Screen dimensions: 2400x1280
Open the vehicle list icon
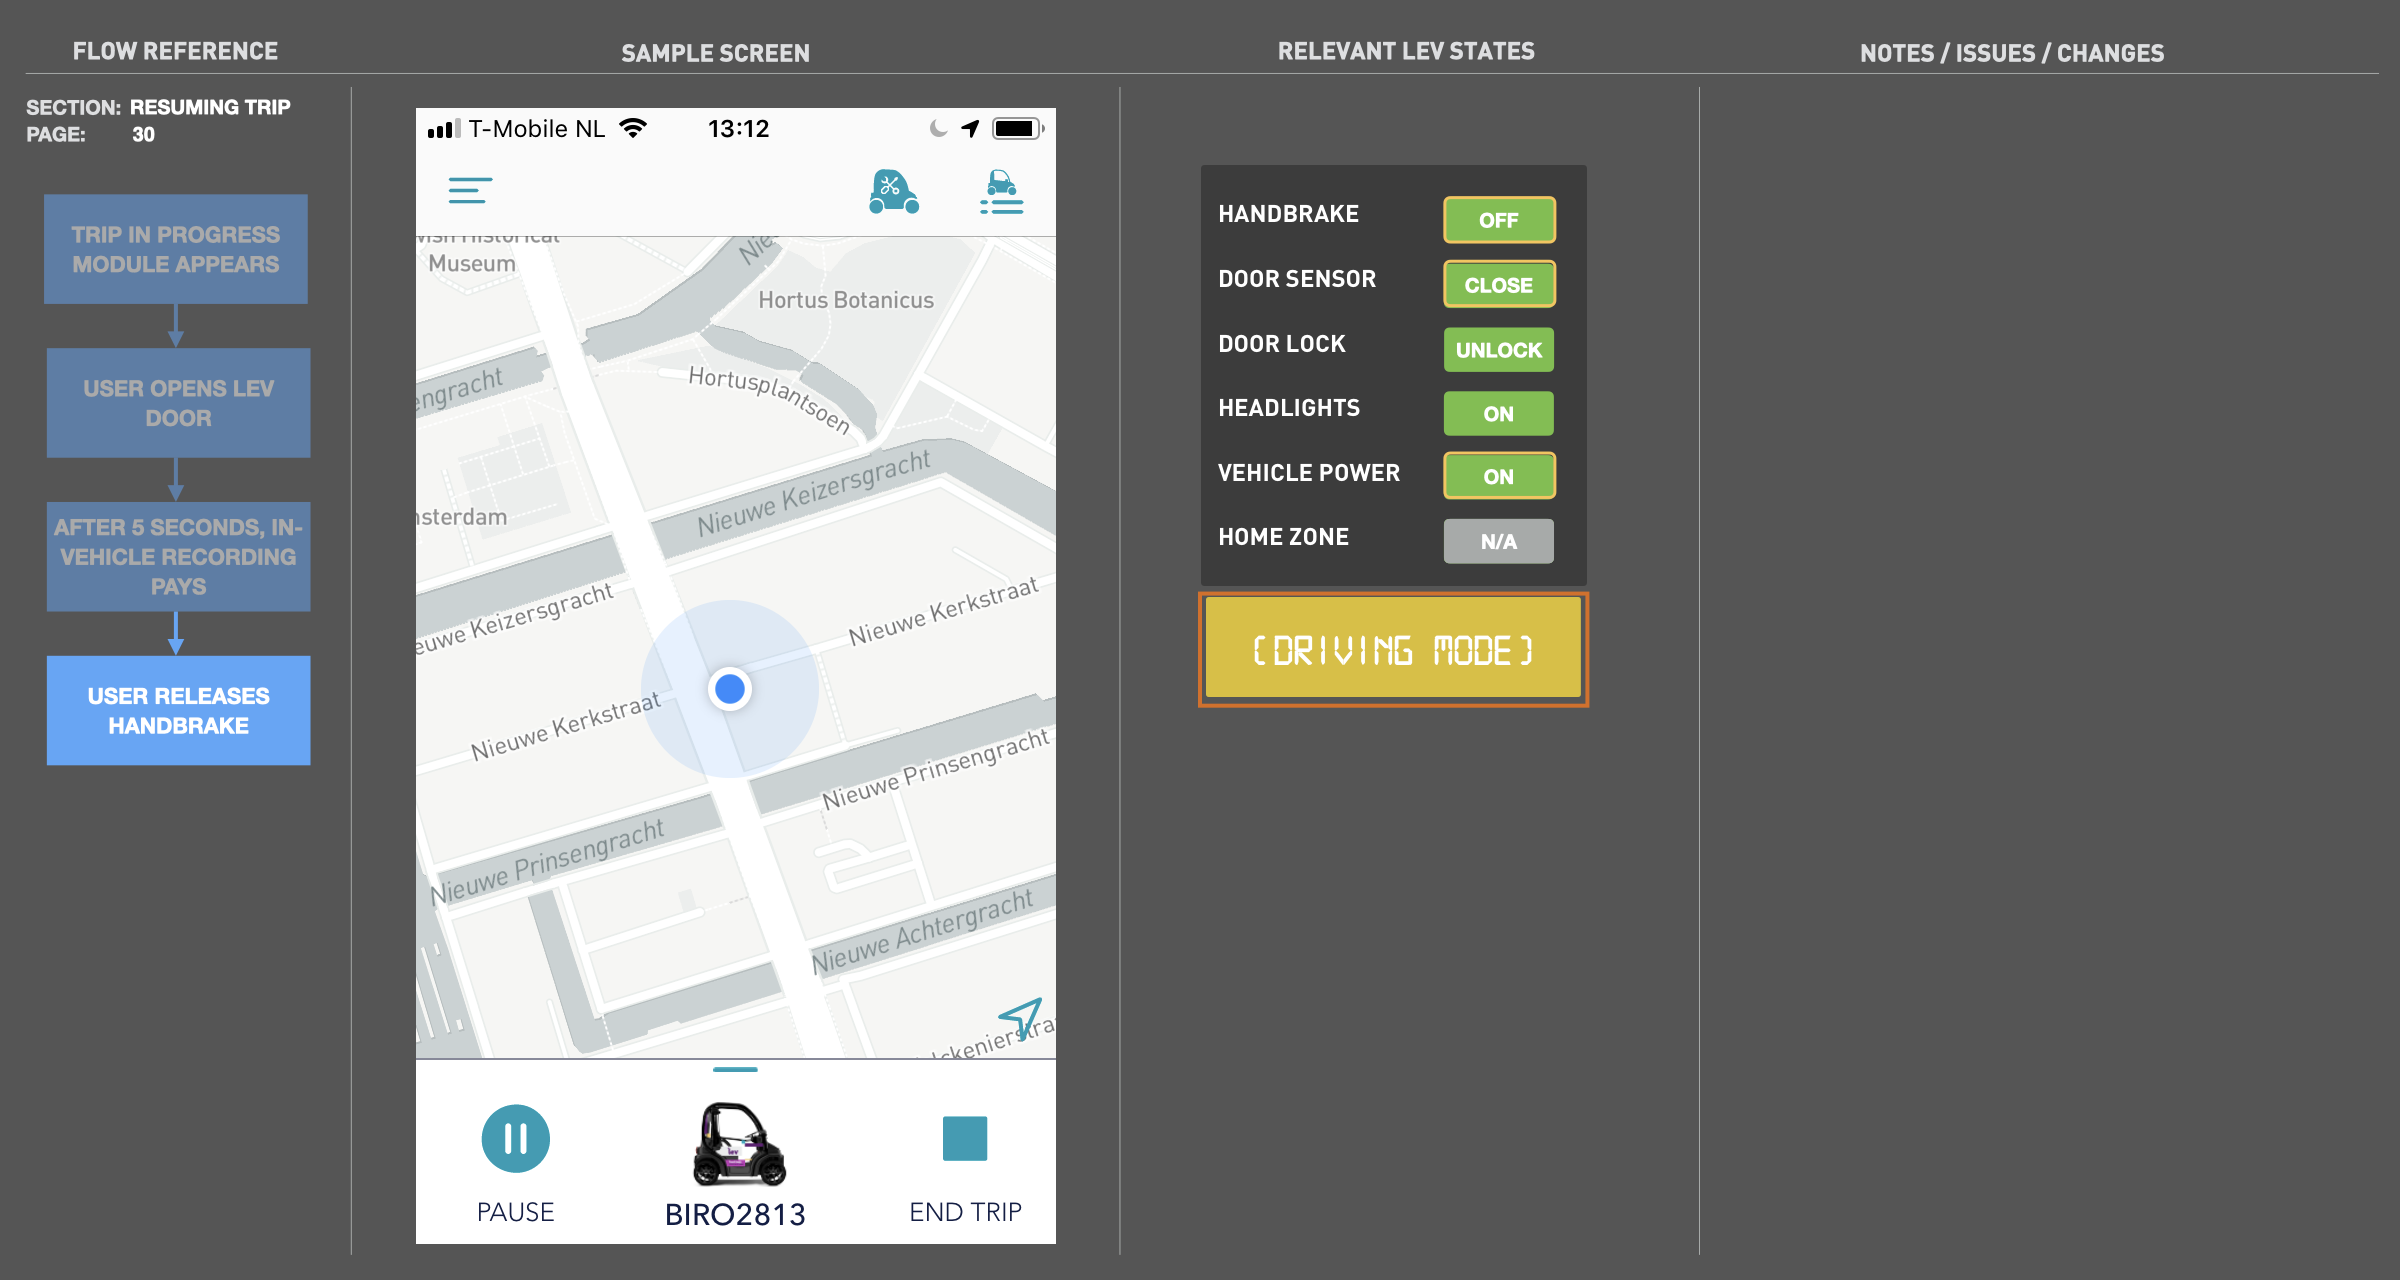[1001, 192]
